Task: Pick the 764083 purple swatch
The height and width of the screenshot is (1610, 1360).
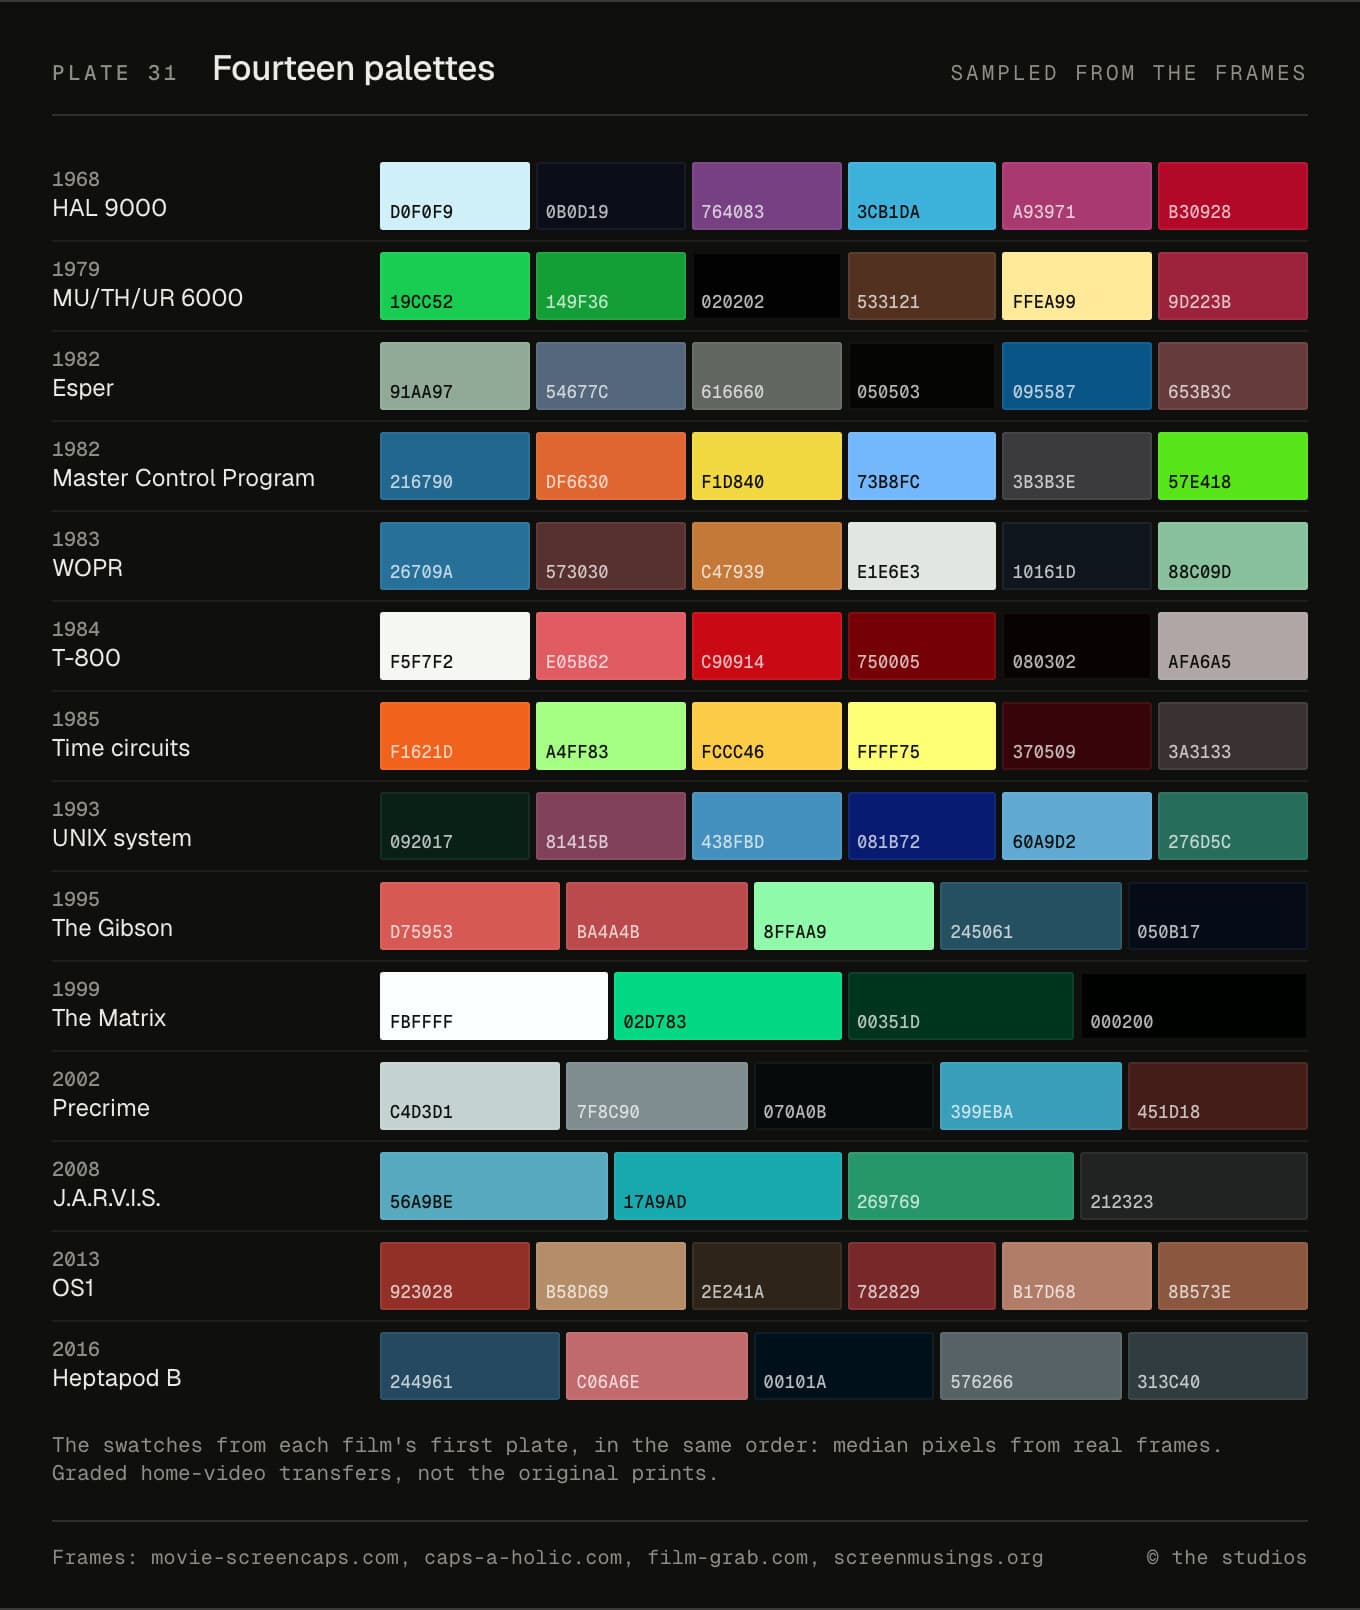Action: point(766,196)
